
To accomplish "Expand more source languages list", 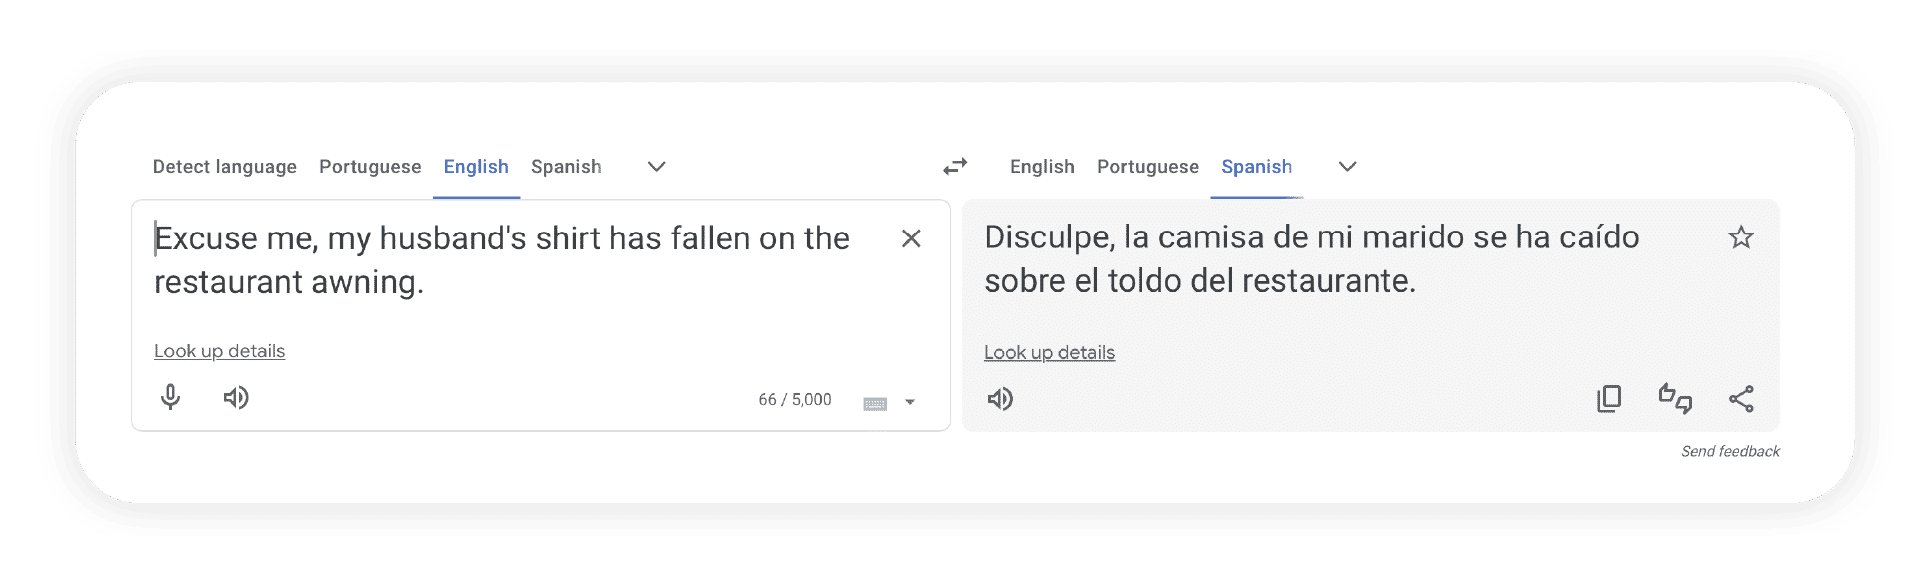I will [x=656, y=167].
